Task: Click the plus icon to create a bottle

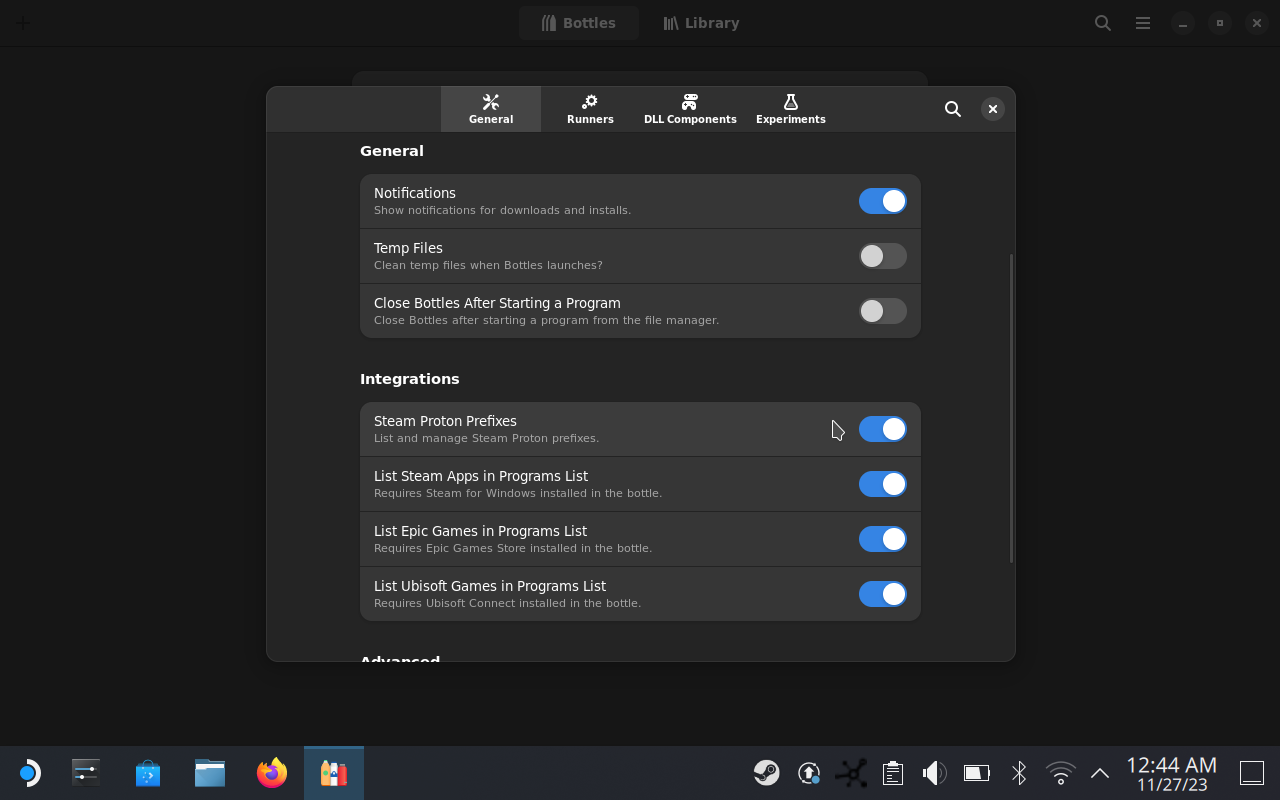Action: click(22, 23)
